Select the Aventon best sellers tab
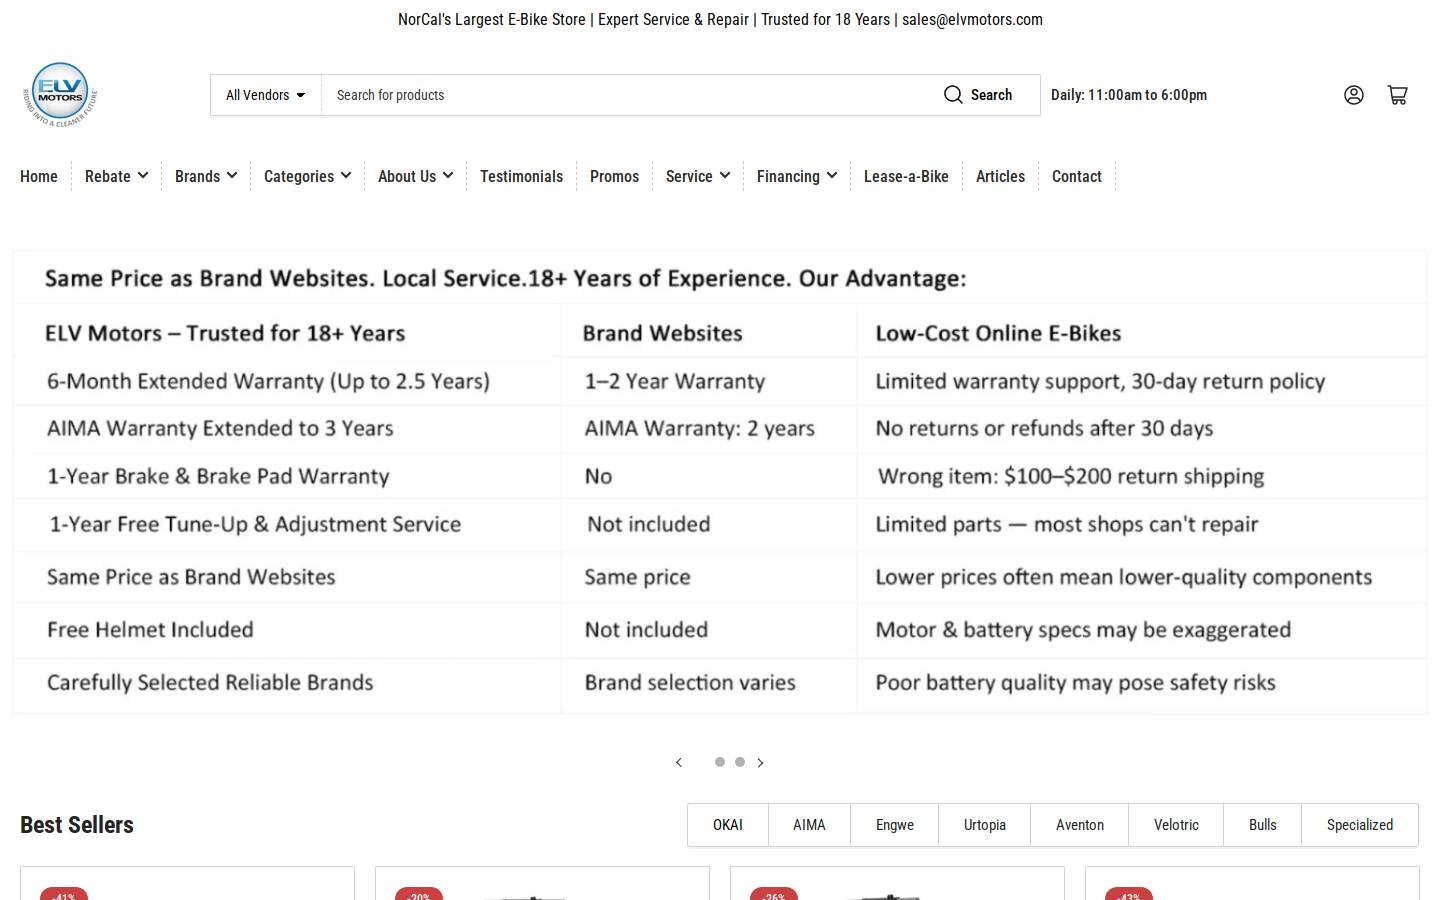The image size is (1440, 900). [1080, 825]
